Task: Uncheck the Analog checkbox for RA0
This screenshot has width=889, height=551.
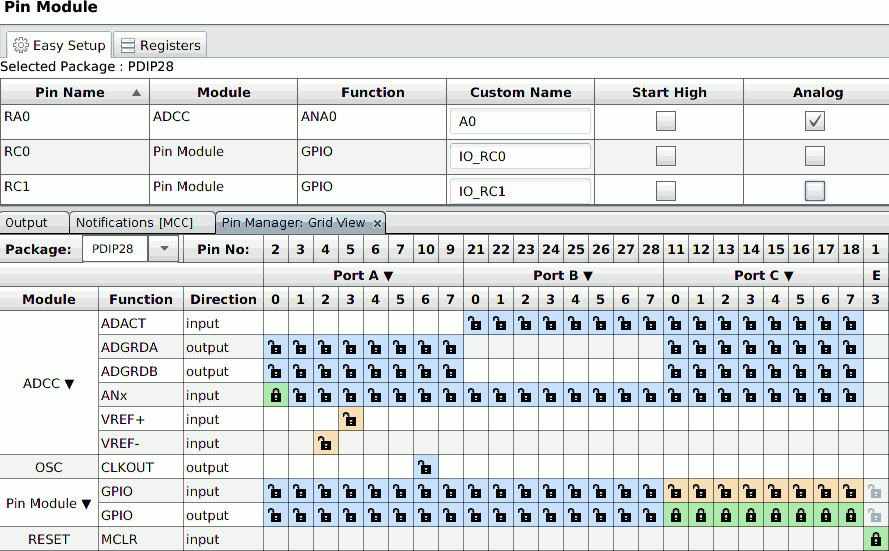Action: [x=815, y=121]
